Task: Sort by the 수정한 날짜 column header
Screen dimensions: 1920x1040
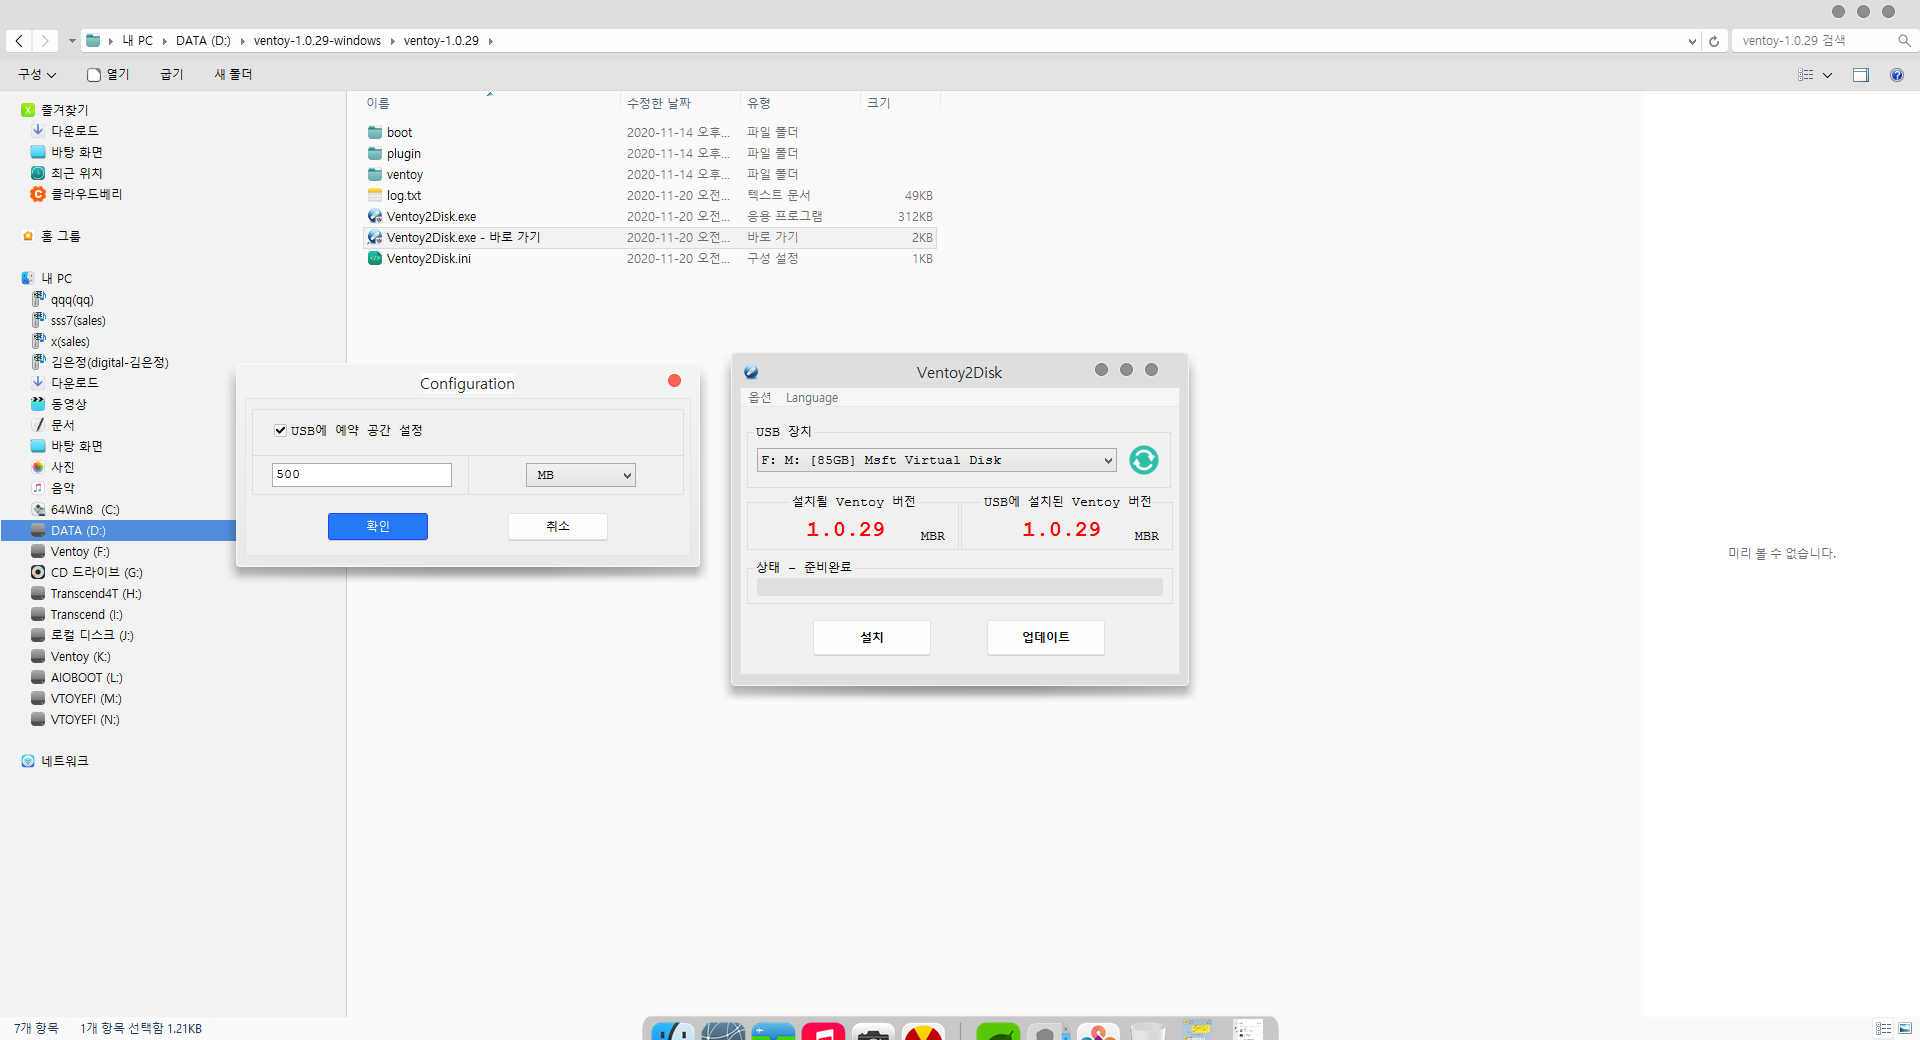Action: click(x=659, y=103)
